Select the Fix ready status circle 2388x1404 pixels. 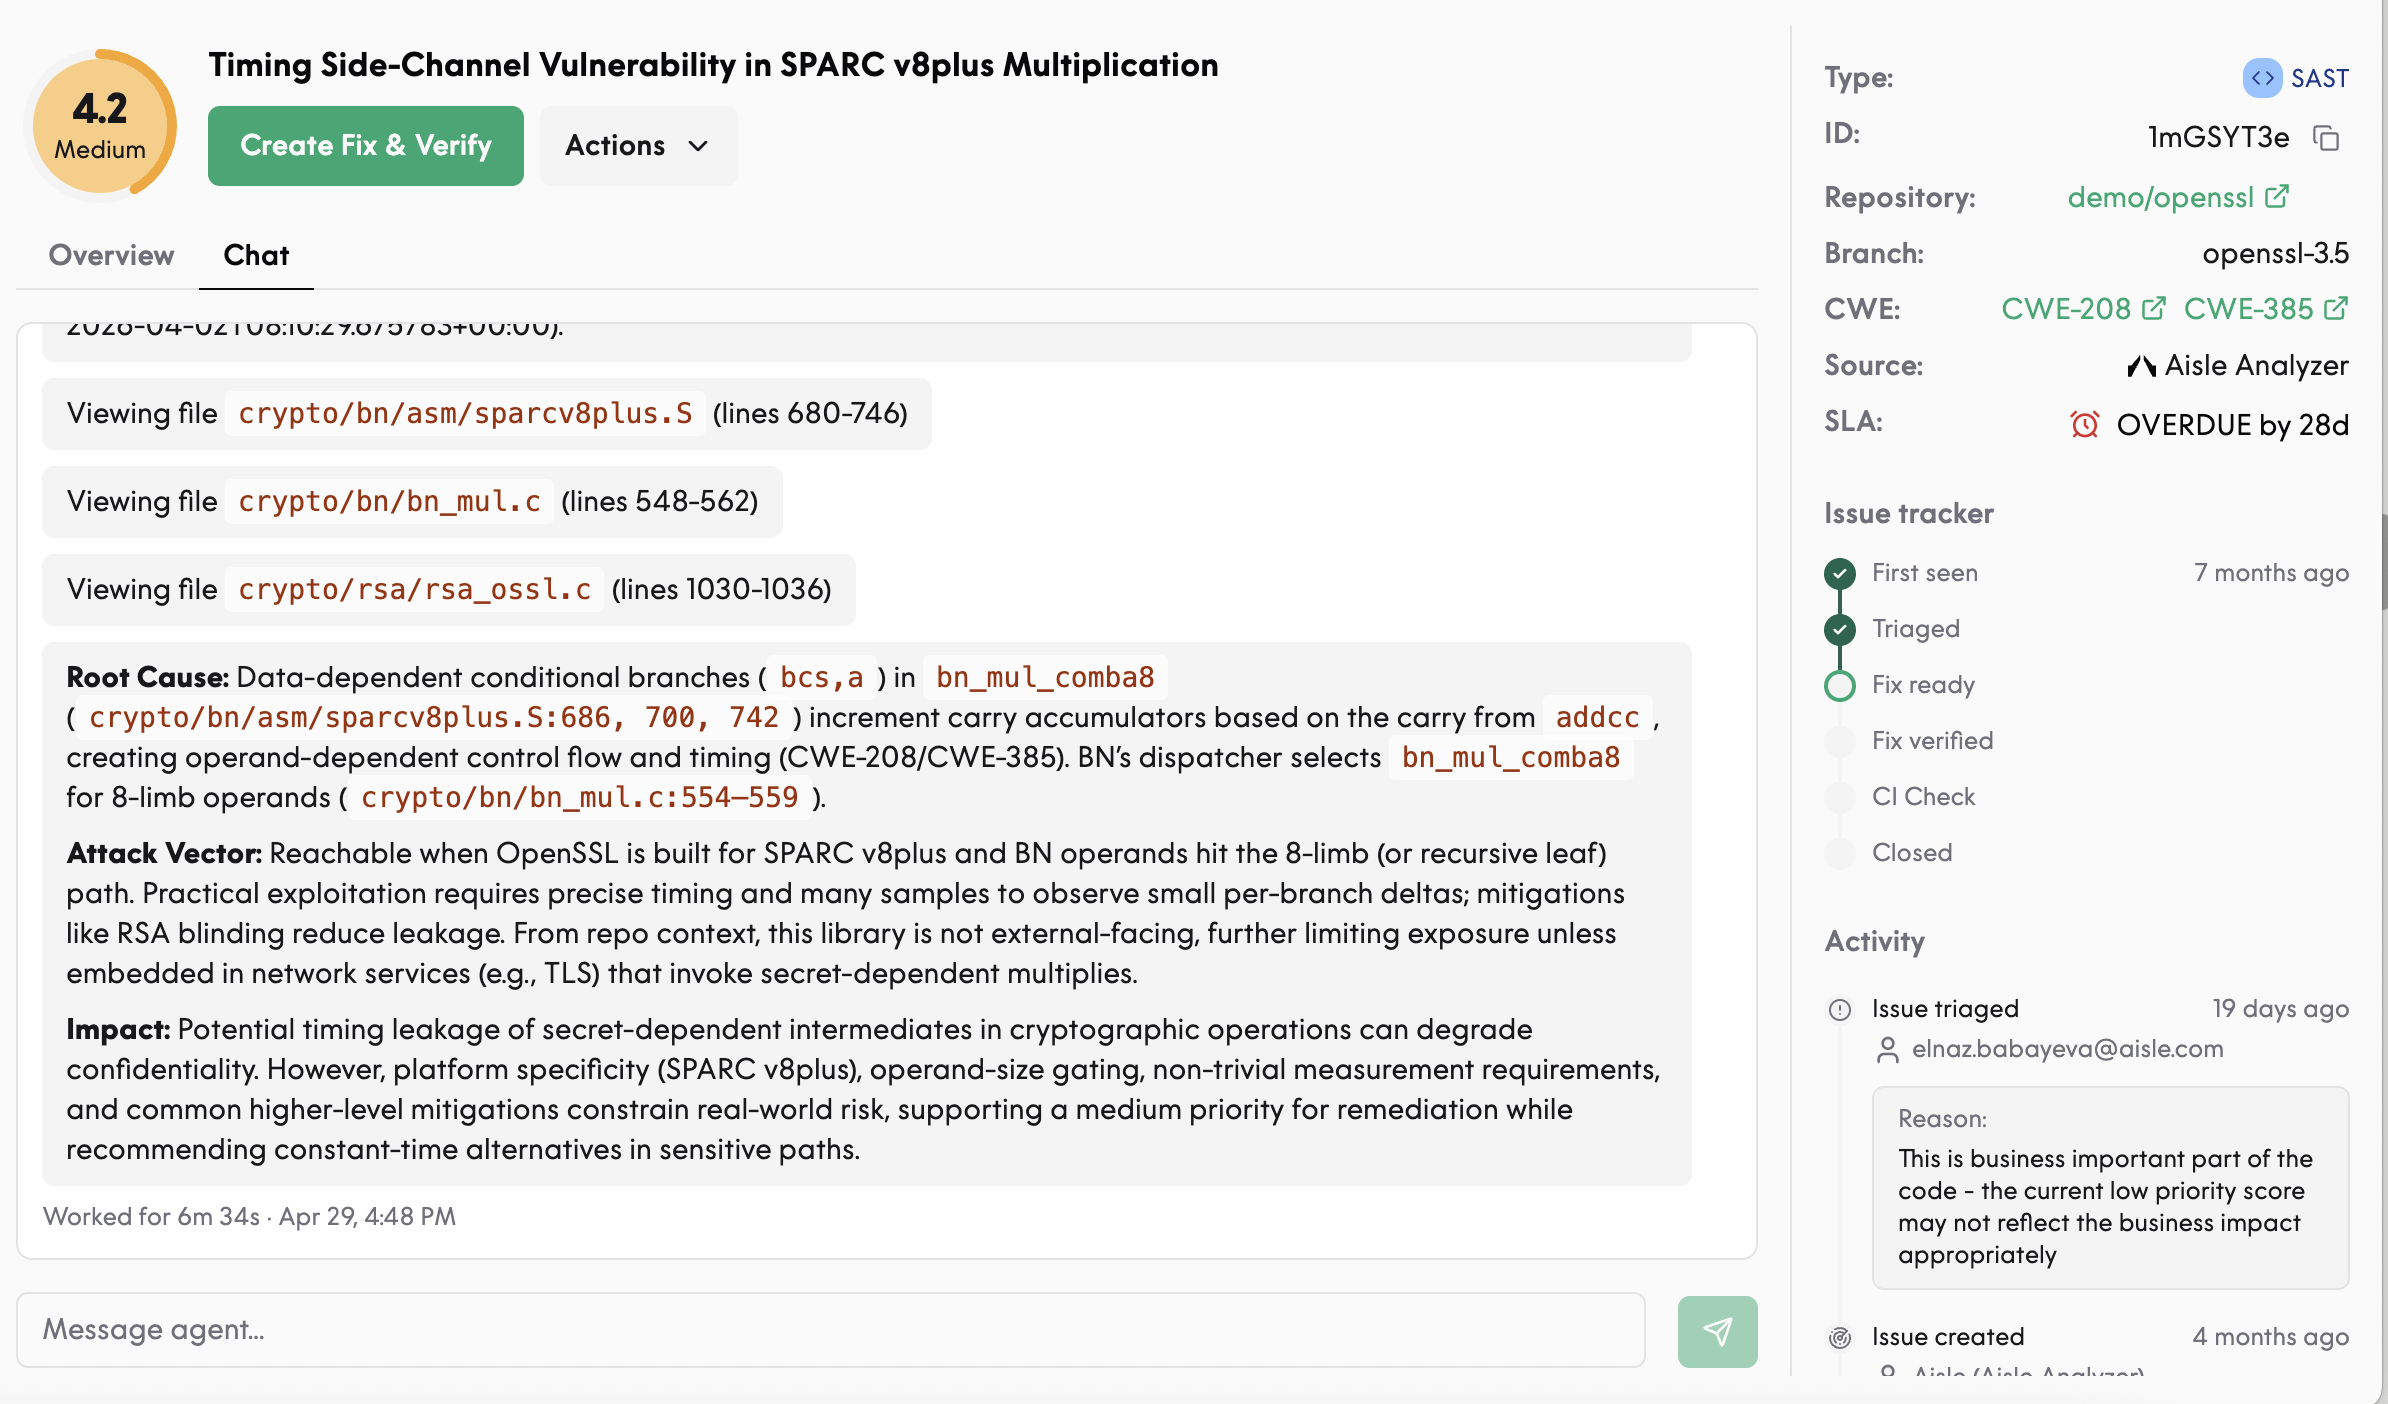click(1840, 685)
